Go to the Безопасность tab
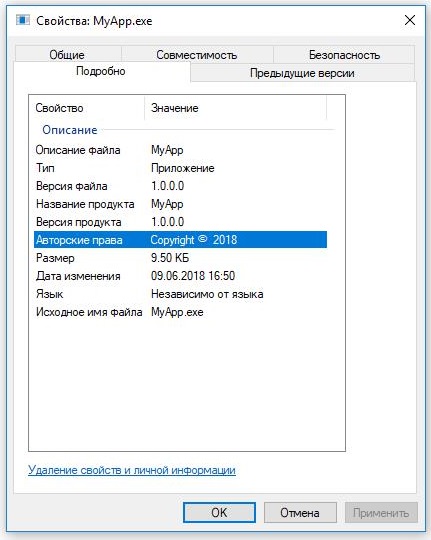 [344, 55]
